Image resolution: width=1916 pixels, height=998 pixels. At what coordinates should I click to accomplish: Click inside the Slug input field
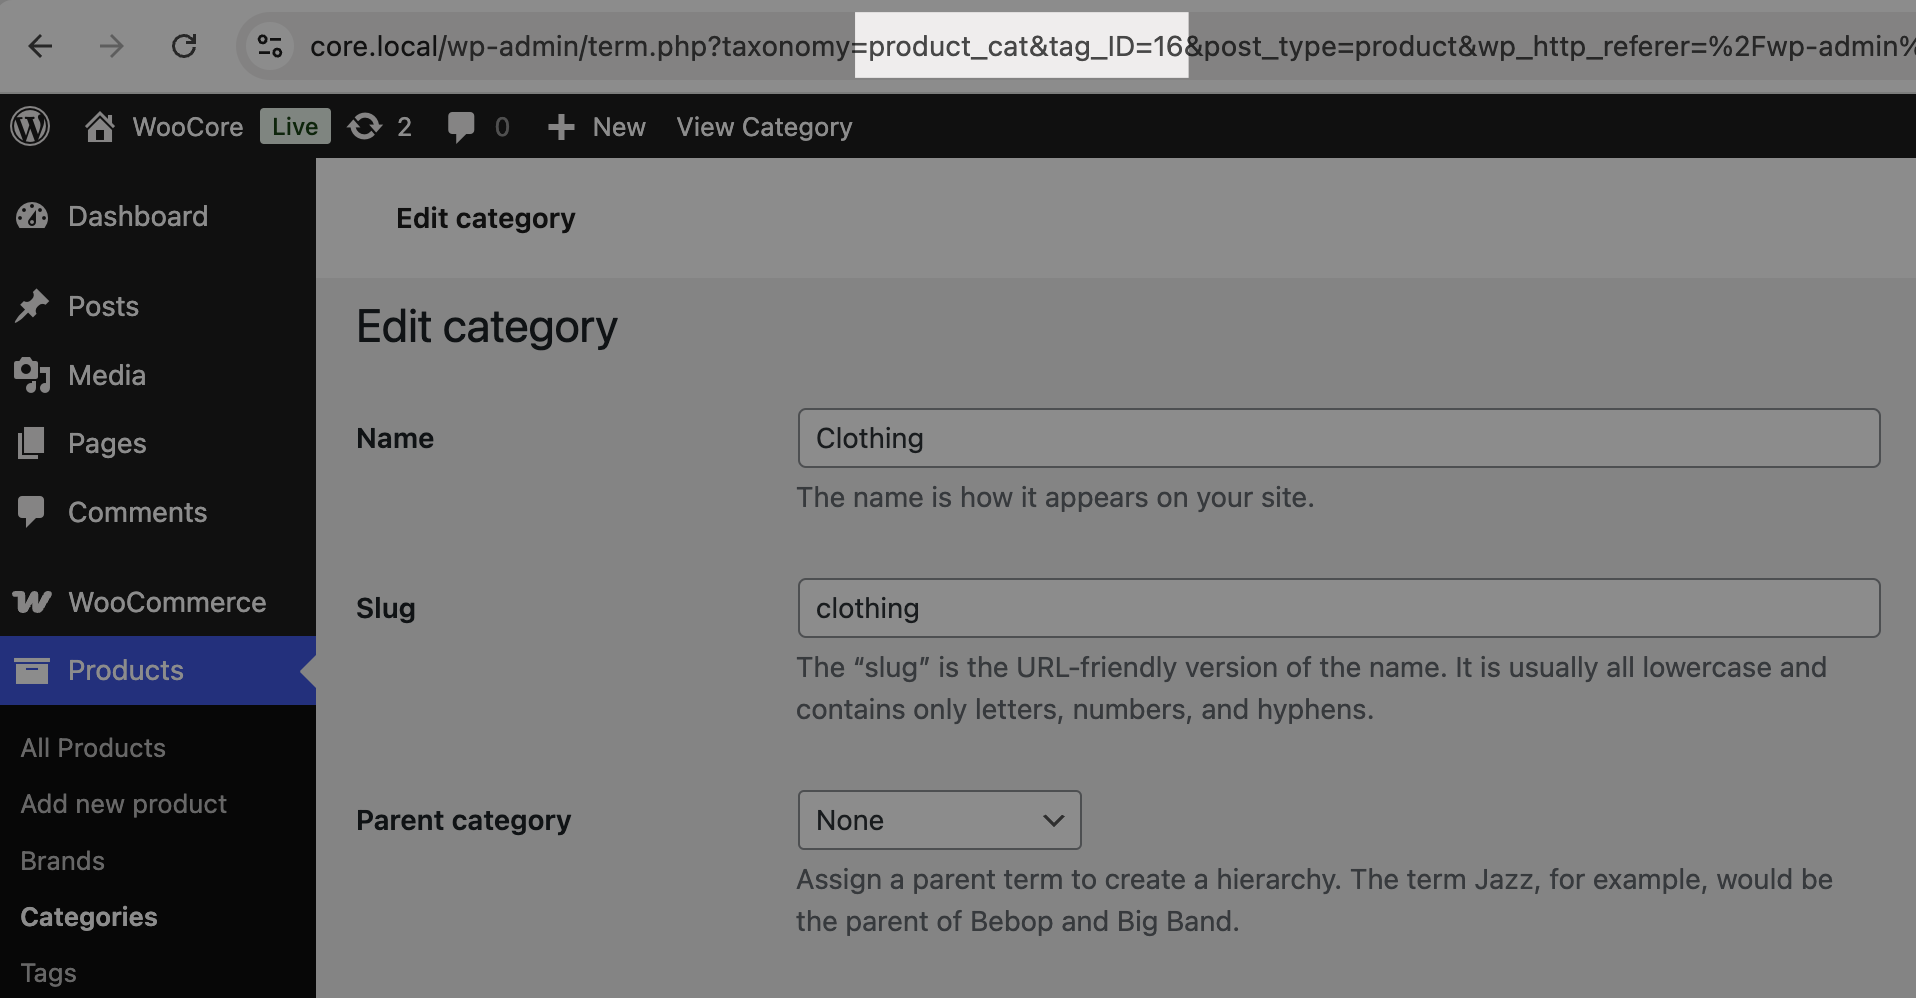1338,607
